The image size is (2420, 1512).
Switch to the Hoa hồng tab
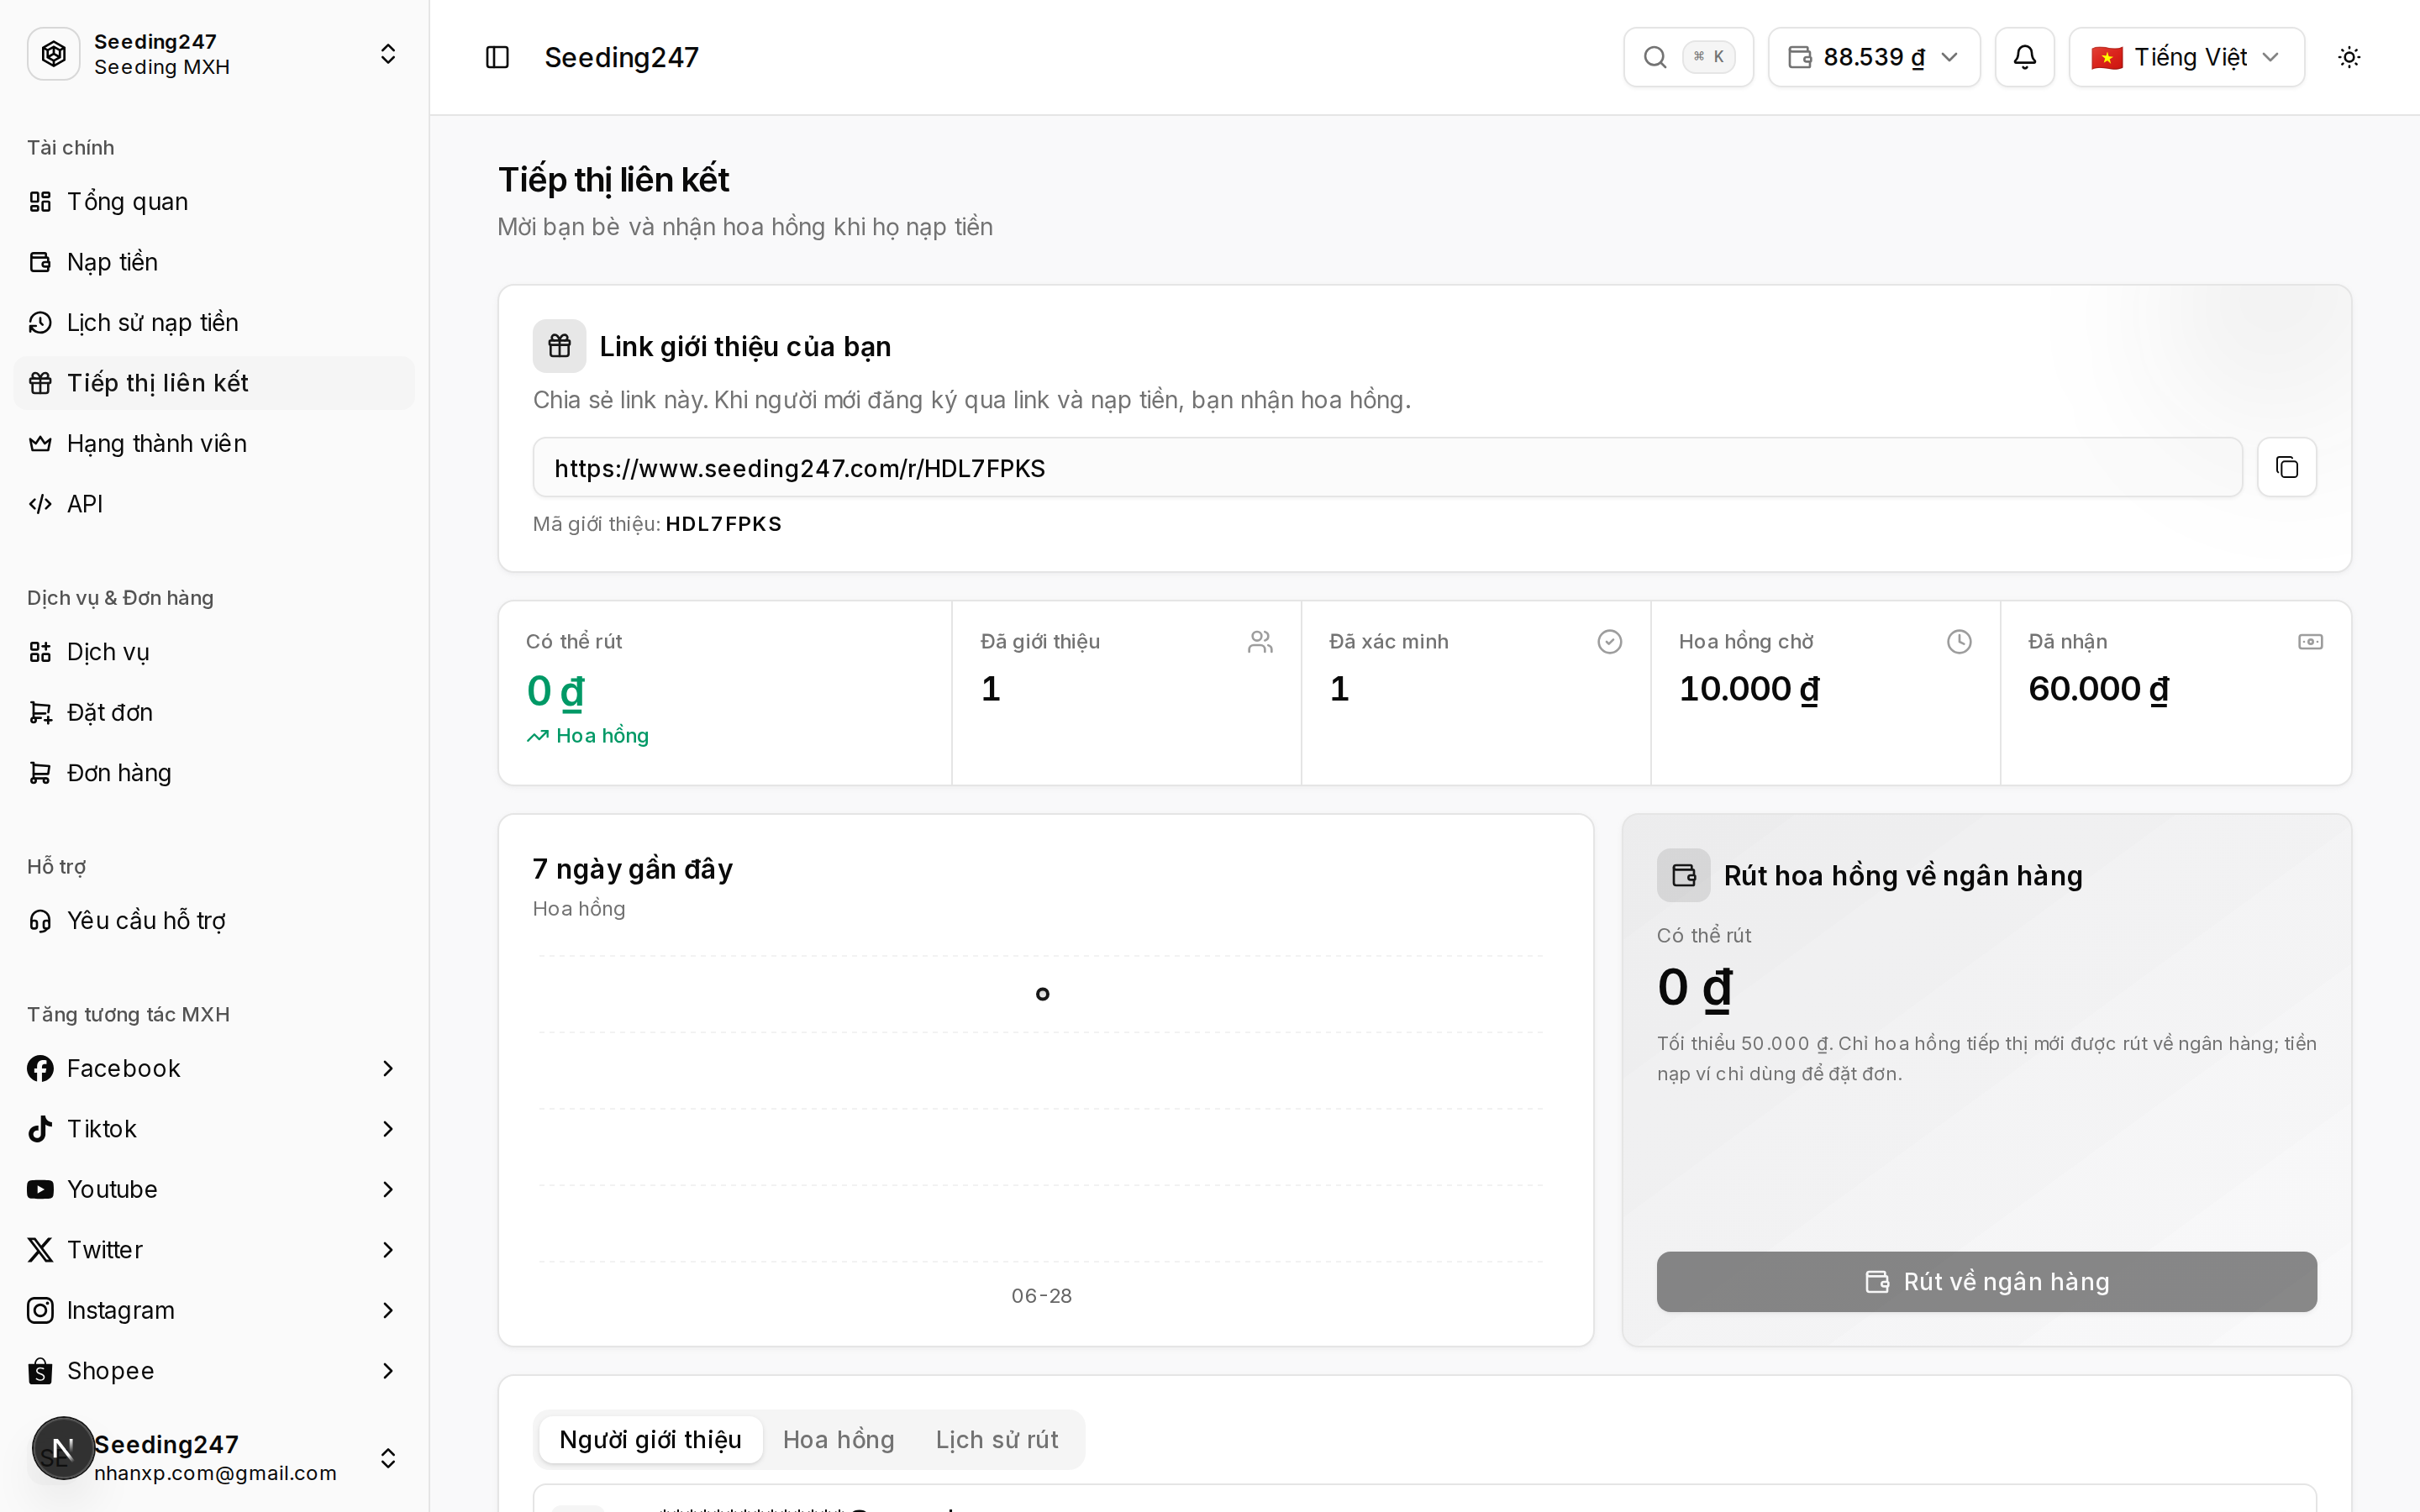pos(838,1439)
